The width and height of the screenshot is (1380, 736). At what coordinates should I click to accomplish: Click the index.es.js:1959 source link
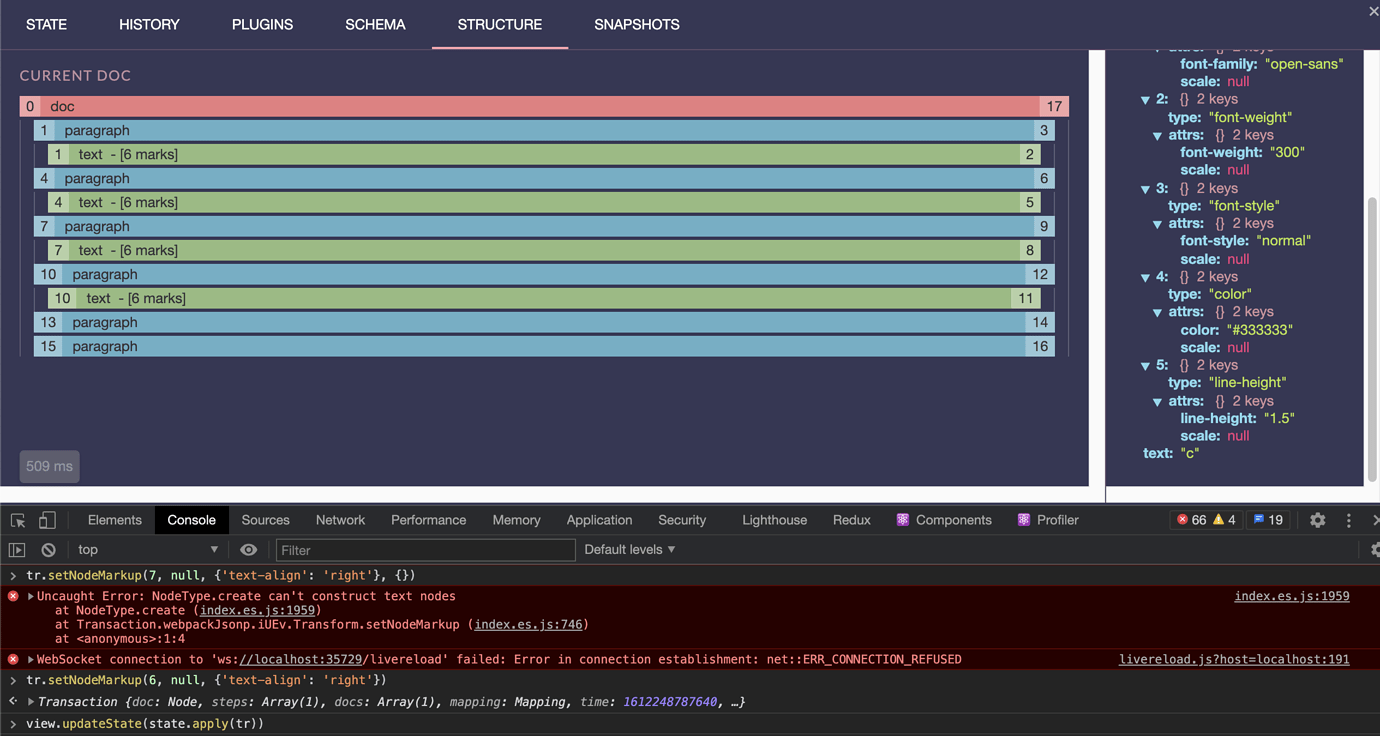click(1291, 596)
